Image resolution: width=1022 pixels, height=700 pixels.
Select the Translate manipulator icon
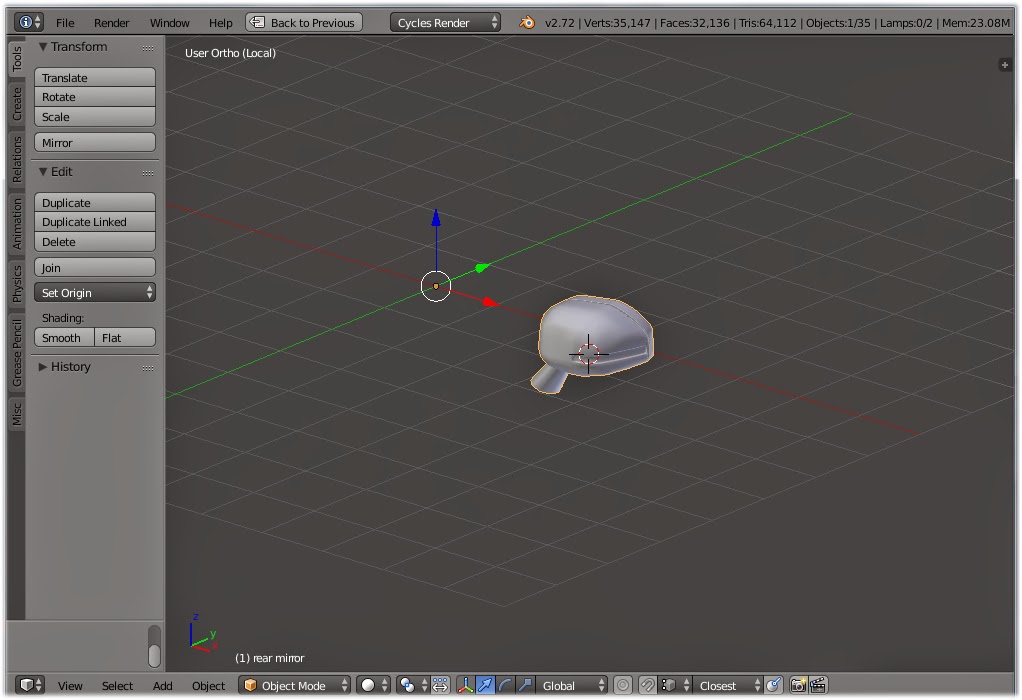point(484,686)
